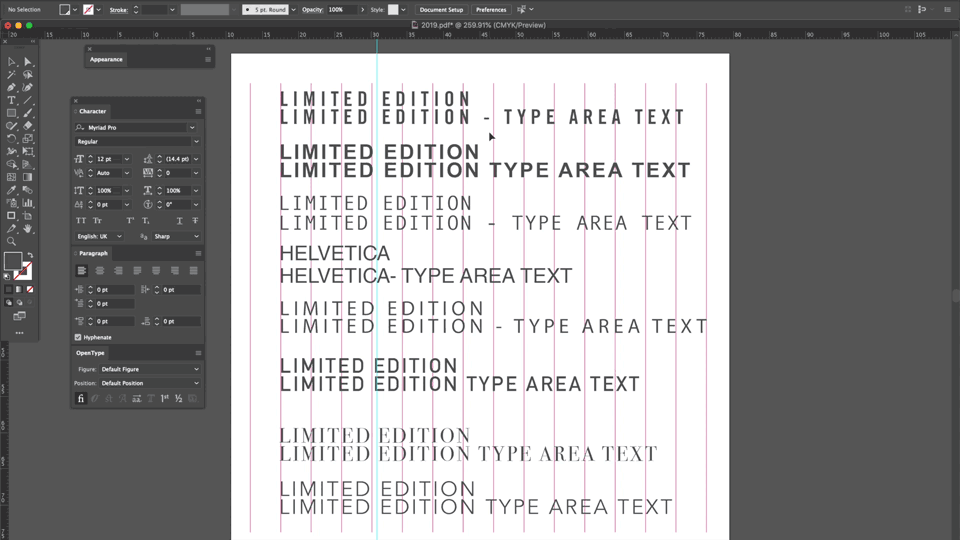Enable Standard Ligatures in OpenType panel
This screenshot has height=540, width=960.
(x=81, y=399)
